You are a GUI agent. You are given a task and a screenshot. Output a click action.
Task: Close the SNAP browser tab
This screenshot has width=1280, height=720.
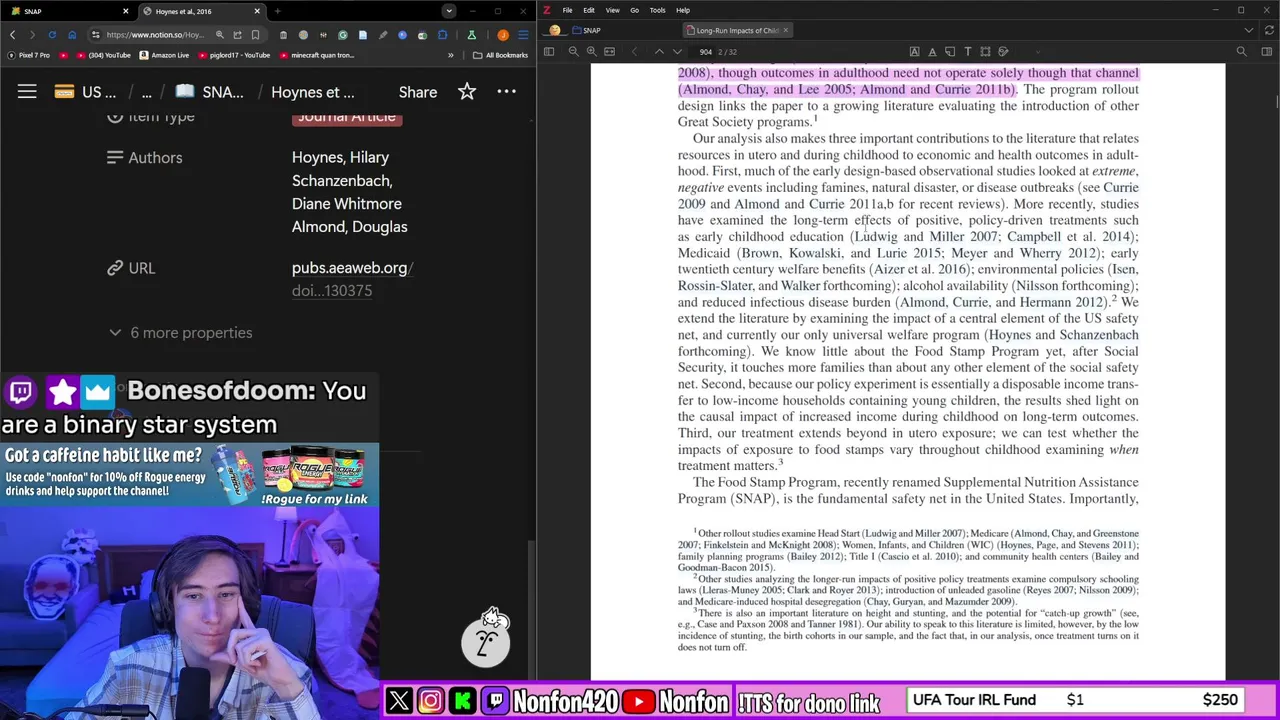[x=125, y=11]
